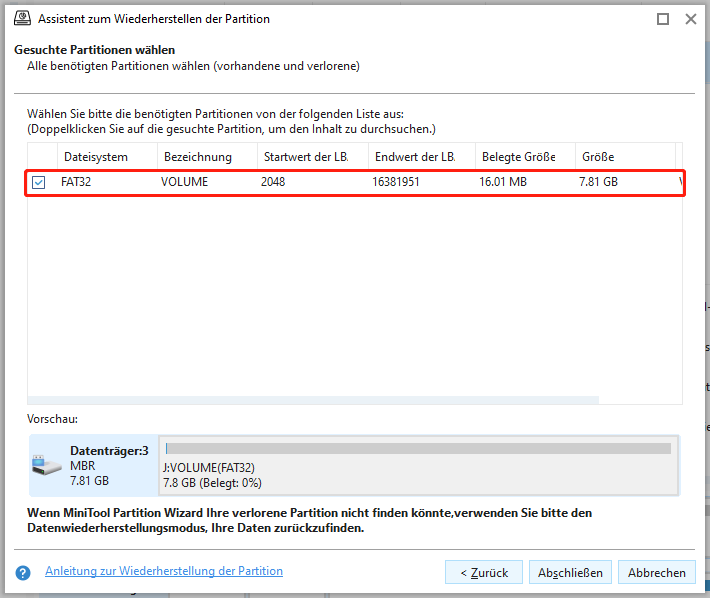
Task: Sort by the Endwert der LB column header
Action: pyautogui.click(x=422, y=157)
